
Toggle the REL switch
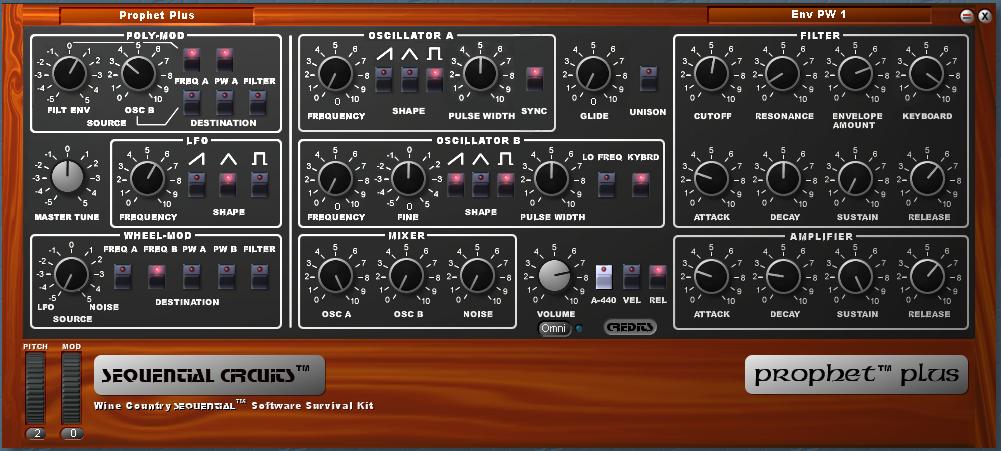(x=658, y=277)
